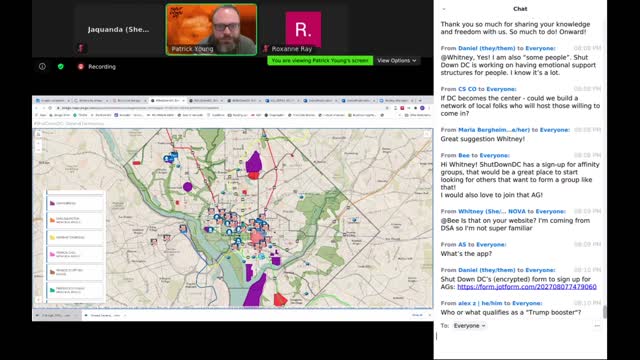Click the message 'What's the app?'

click(466, 254)
